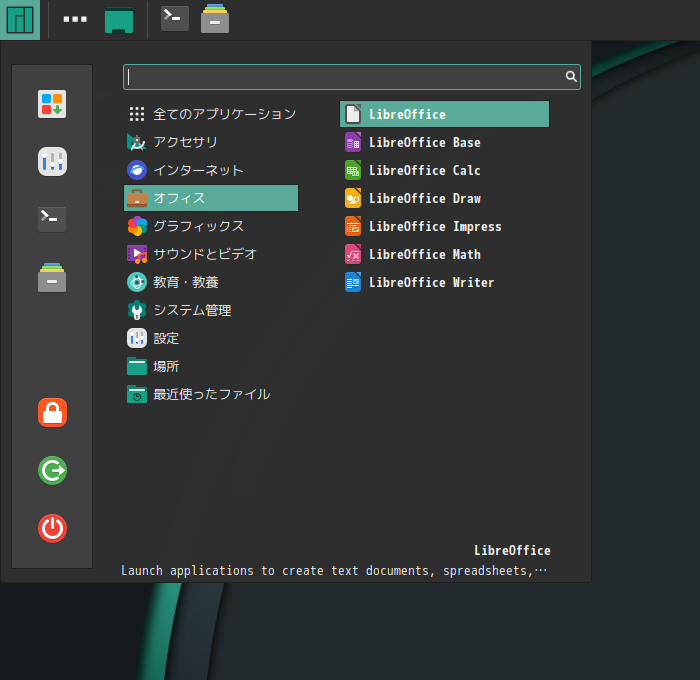Open the software installer sidebar icon
The height and width of the screenshot is (680, 700).
click(52, 104)
